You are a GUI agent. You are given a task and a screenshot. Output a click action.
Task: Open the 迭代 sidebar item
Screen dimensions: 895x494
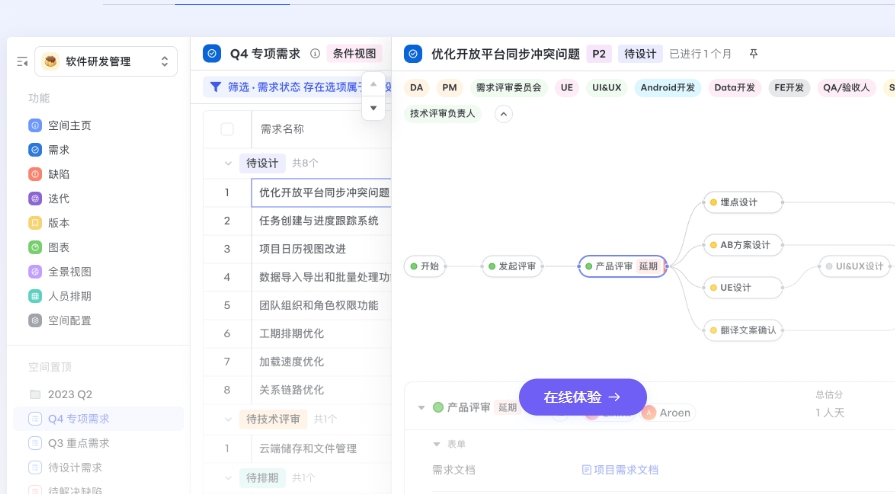tap(58, 199)
